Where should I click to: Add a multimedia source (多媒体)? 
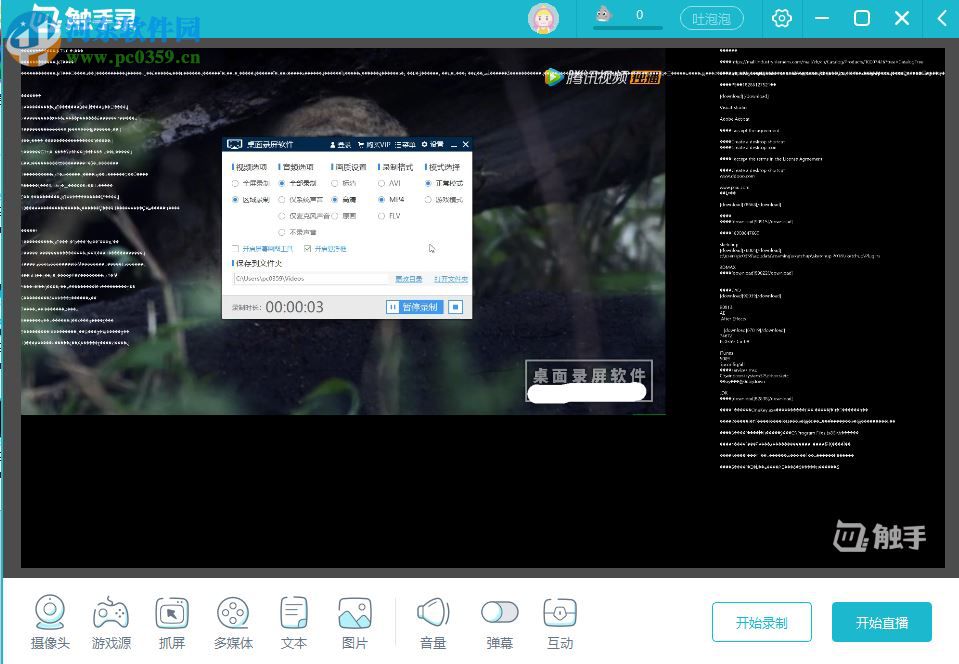coord(233,622)
